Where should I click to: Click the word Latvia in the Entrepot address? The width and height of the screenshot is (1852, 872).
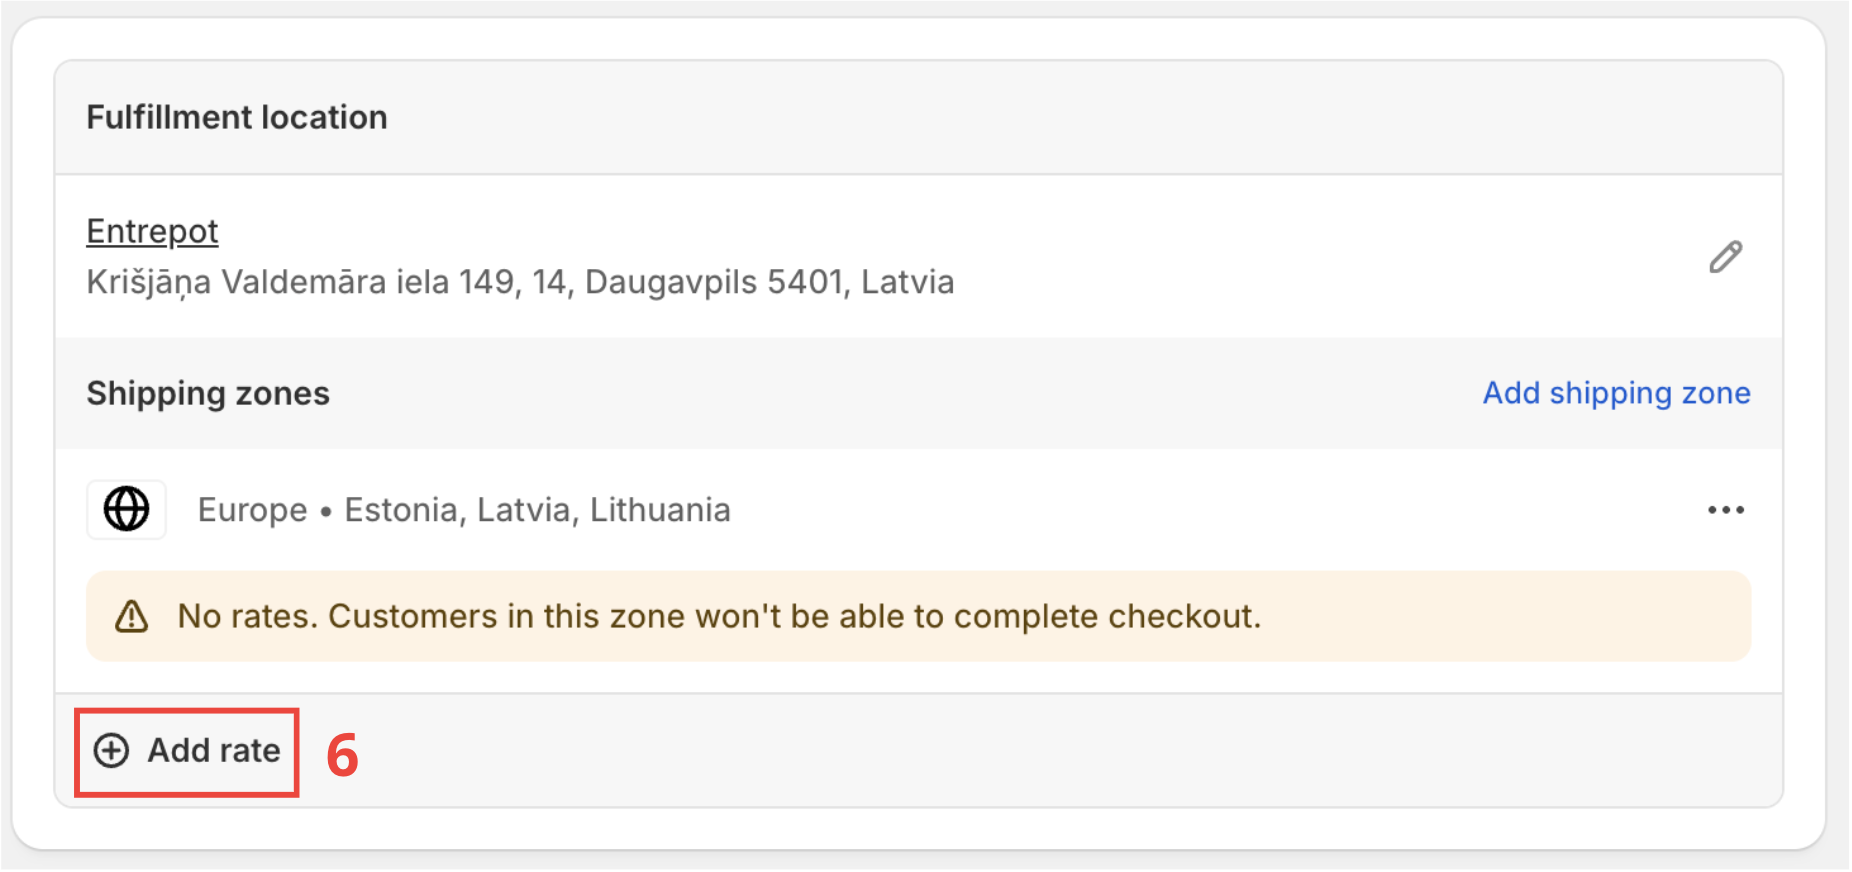(907, 283)
